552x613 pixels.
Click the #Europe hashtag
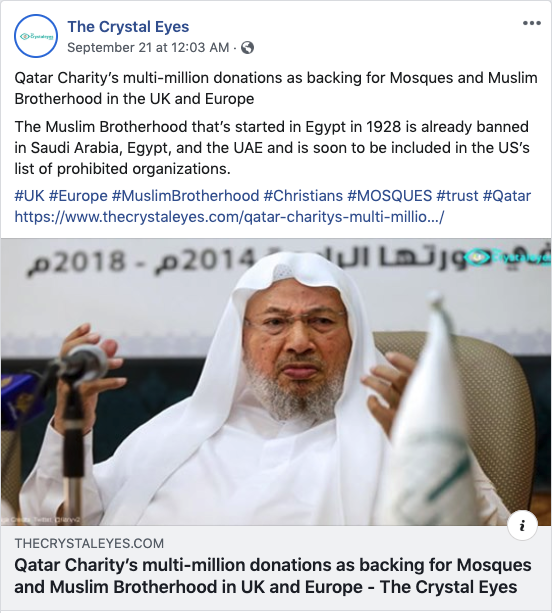click(78, 195)
